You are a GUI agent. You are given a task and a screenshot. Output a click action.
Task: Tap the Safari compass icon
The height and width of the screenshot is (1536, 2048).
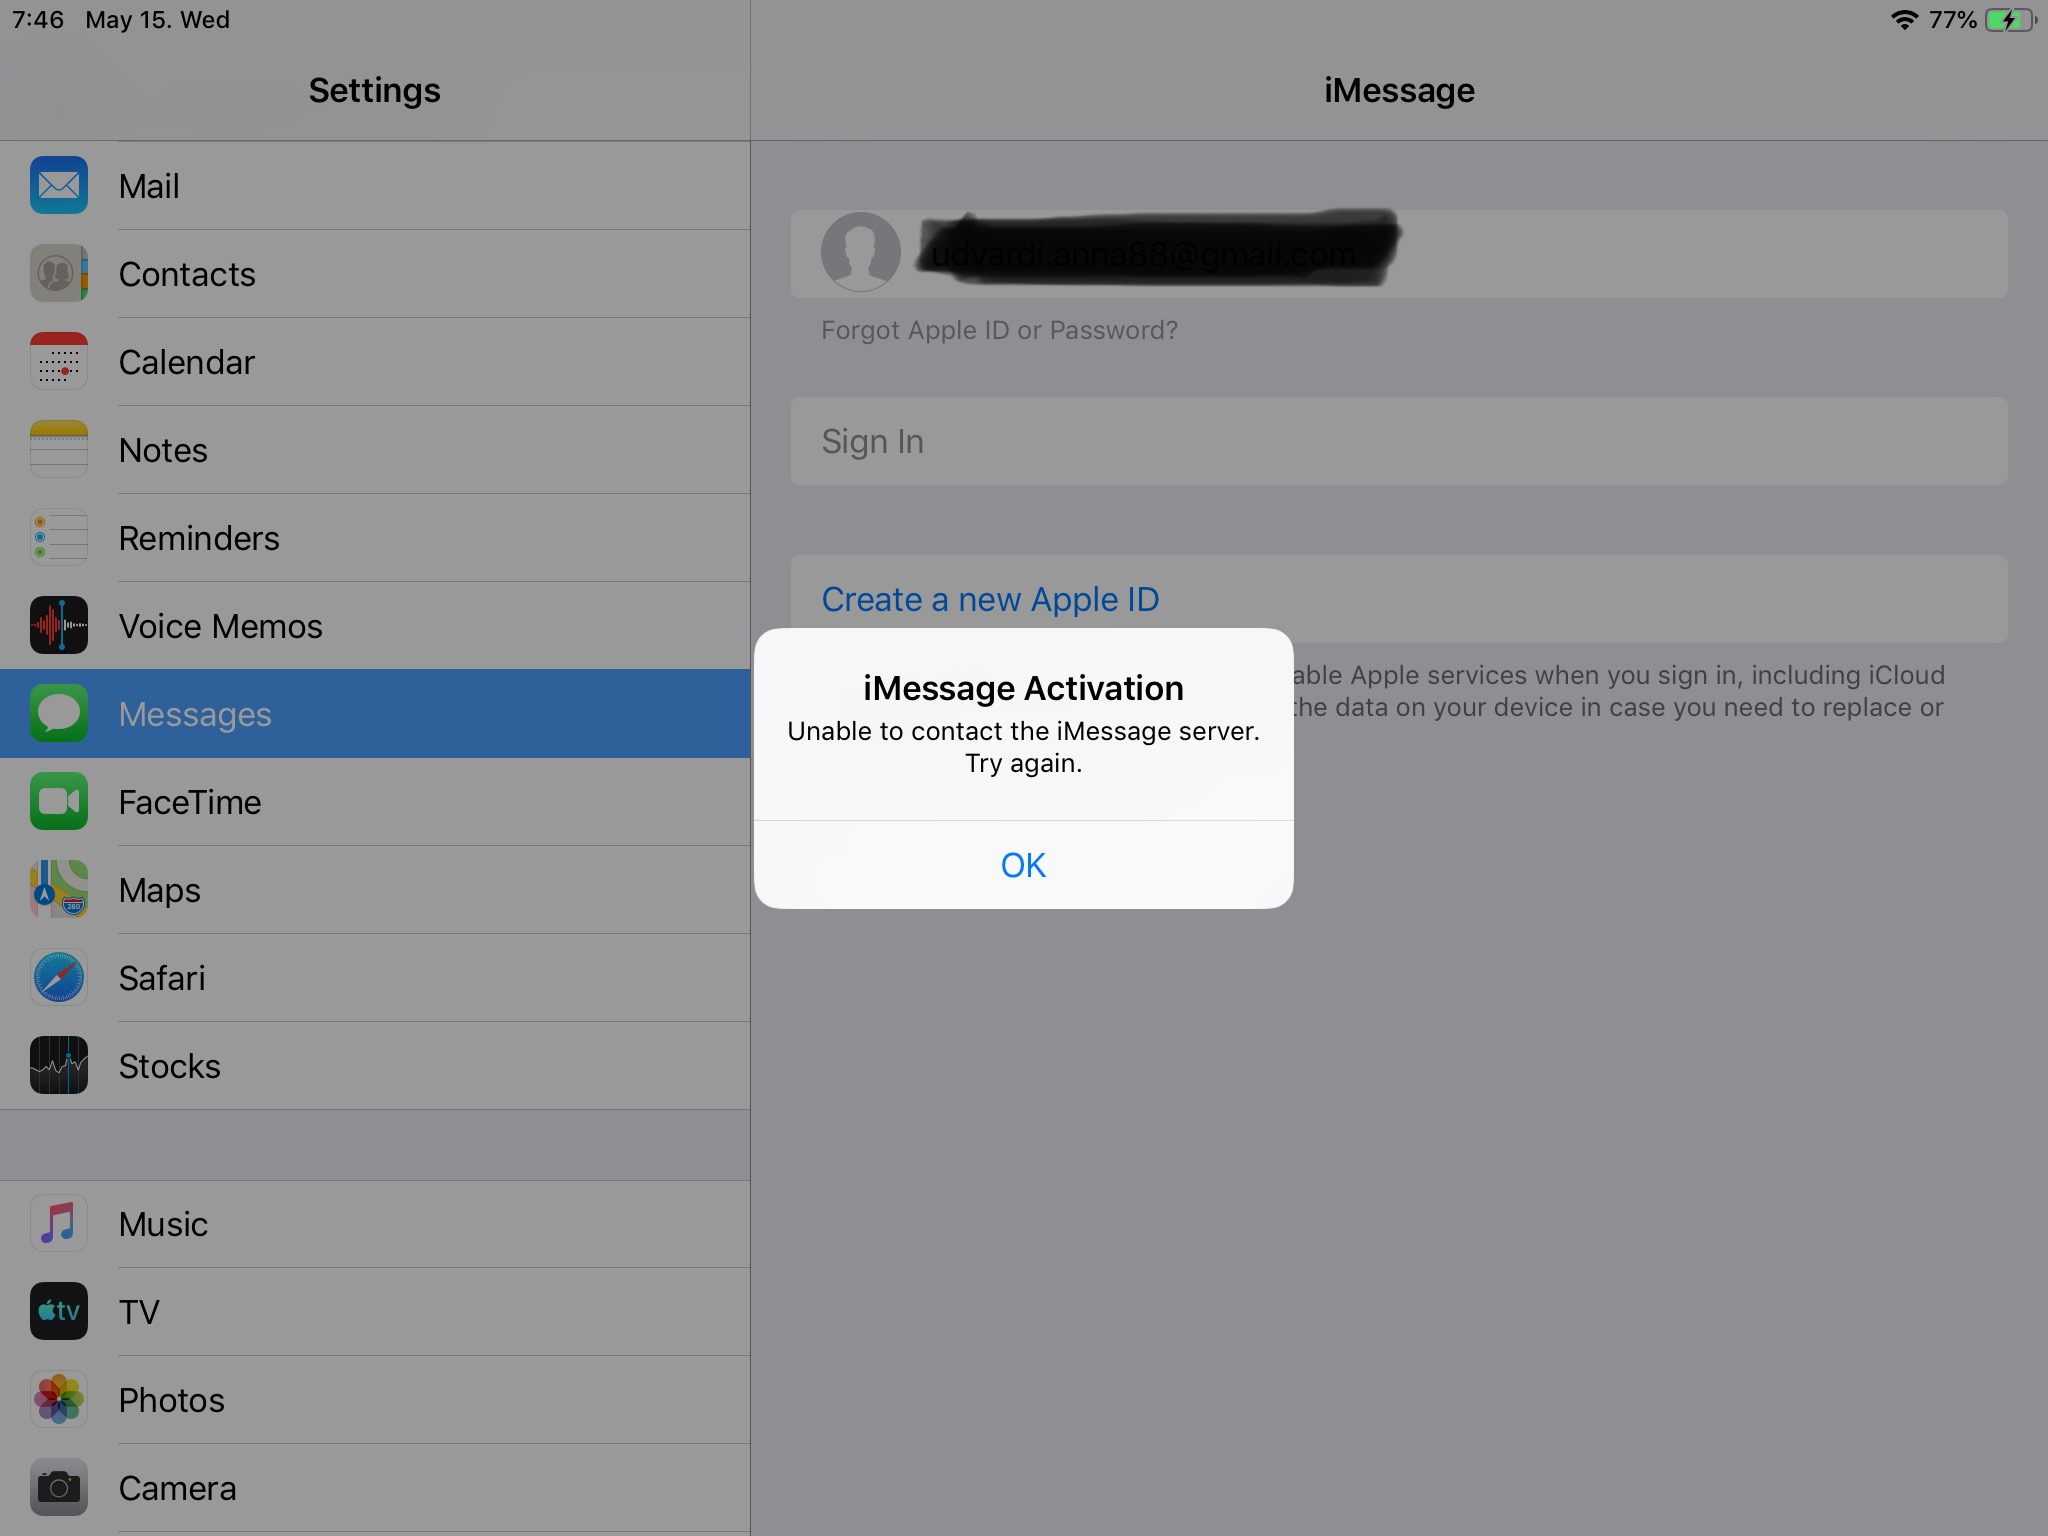click(59, 977)
